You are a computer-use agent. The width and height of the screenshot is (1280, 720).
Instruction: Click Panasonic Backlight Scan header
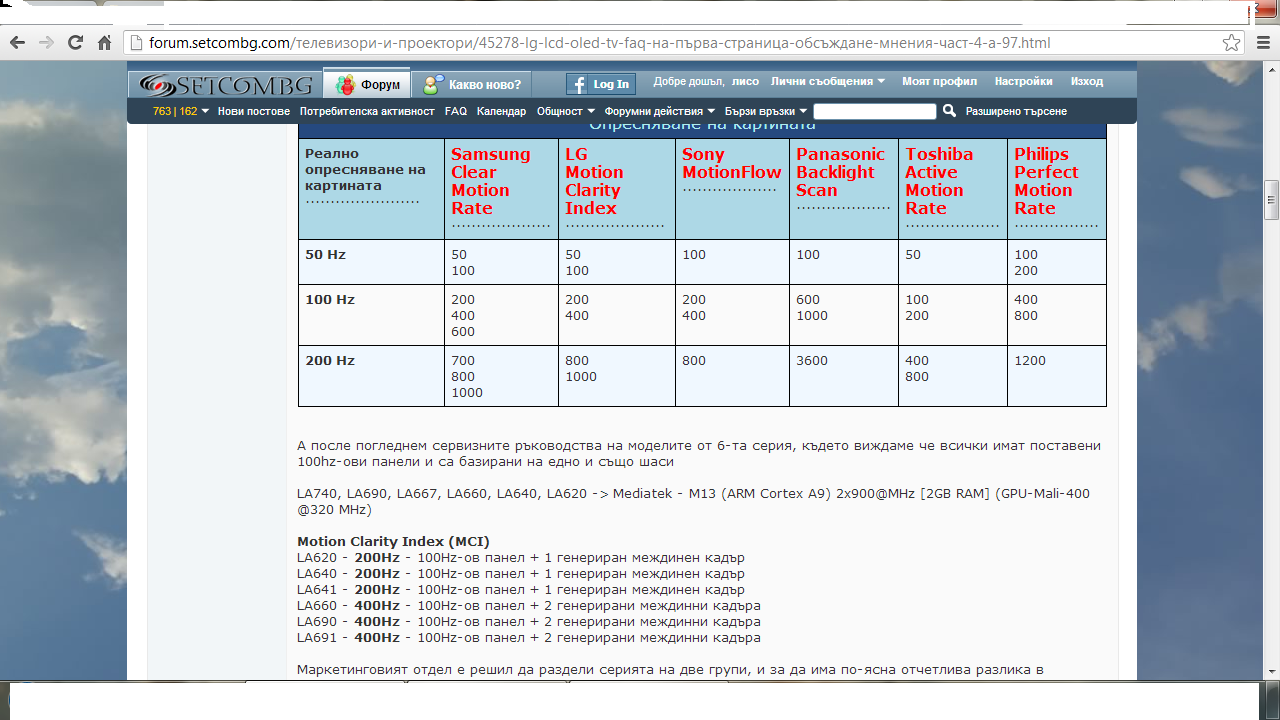[840, 172]
